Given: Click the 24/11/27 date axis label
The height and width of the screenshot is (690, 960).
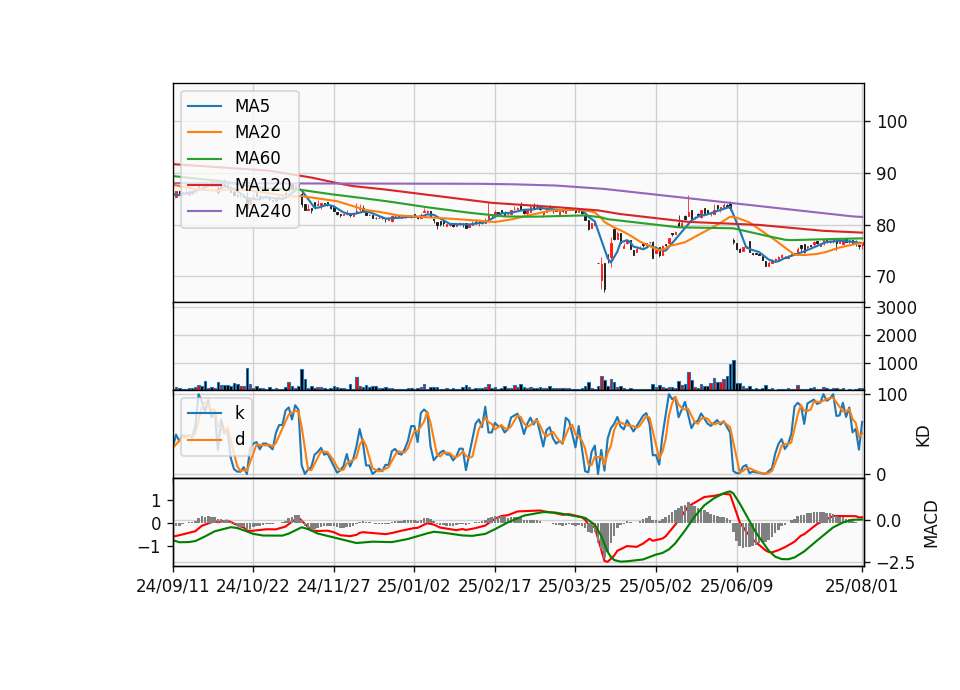Looking at the screenshot, I should click(334, 586).
